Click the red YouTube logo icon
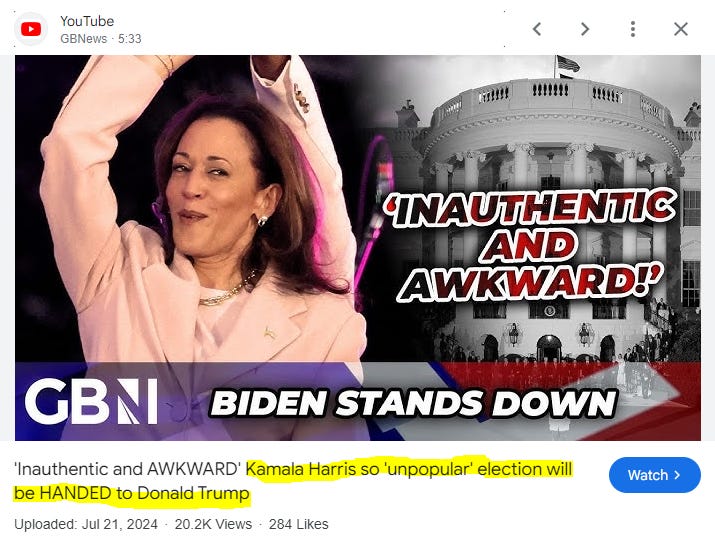 click(x=31, y=29)
